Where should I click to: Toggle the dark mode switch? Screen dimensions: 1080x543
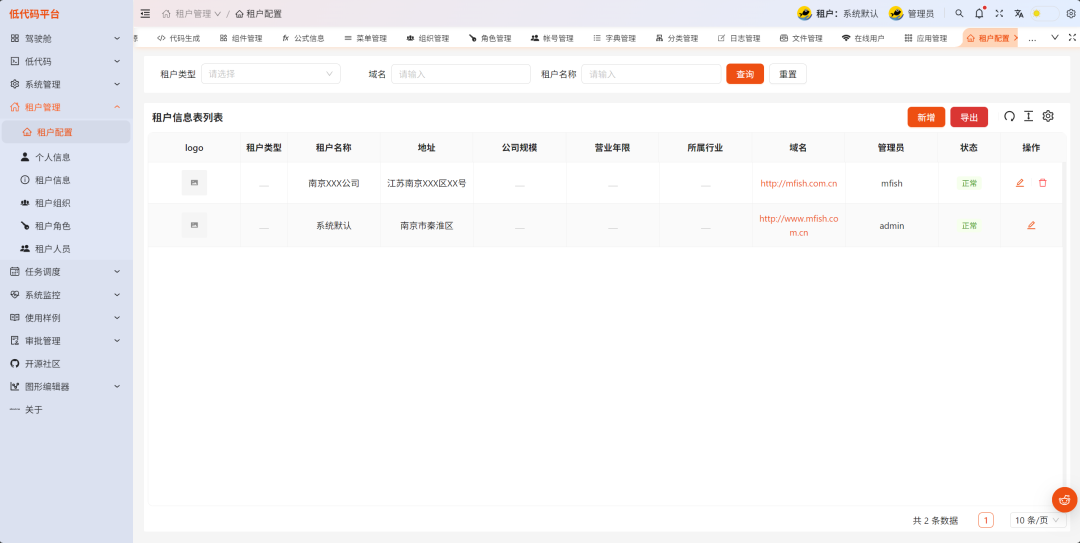[x=1044, y=14]
